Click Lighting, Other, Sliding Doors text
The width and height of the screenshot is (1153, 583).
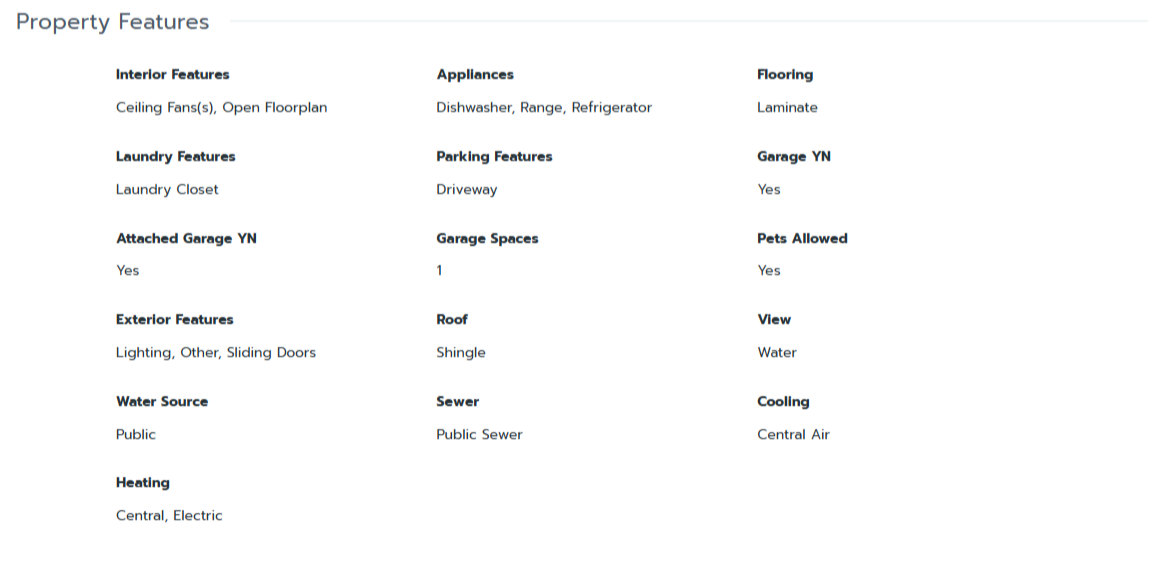click(215, 353)
